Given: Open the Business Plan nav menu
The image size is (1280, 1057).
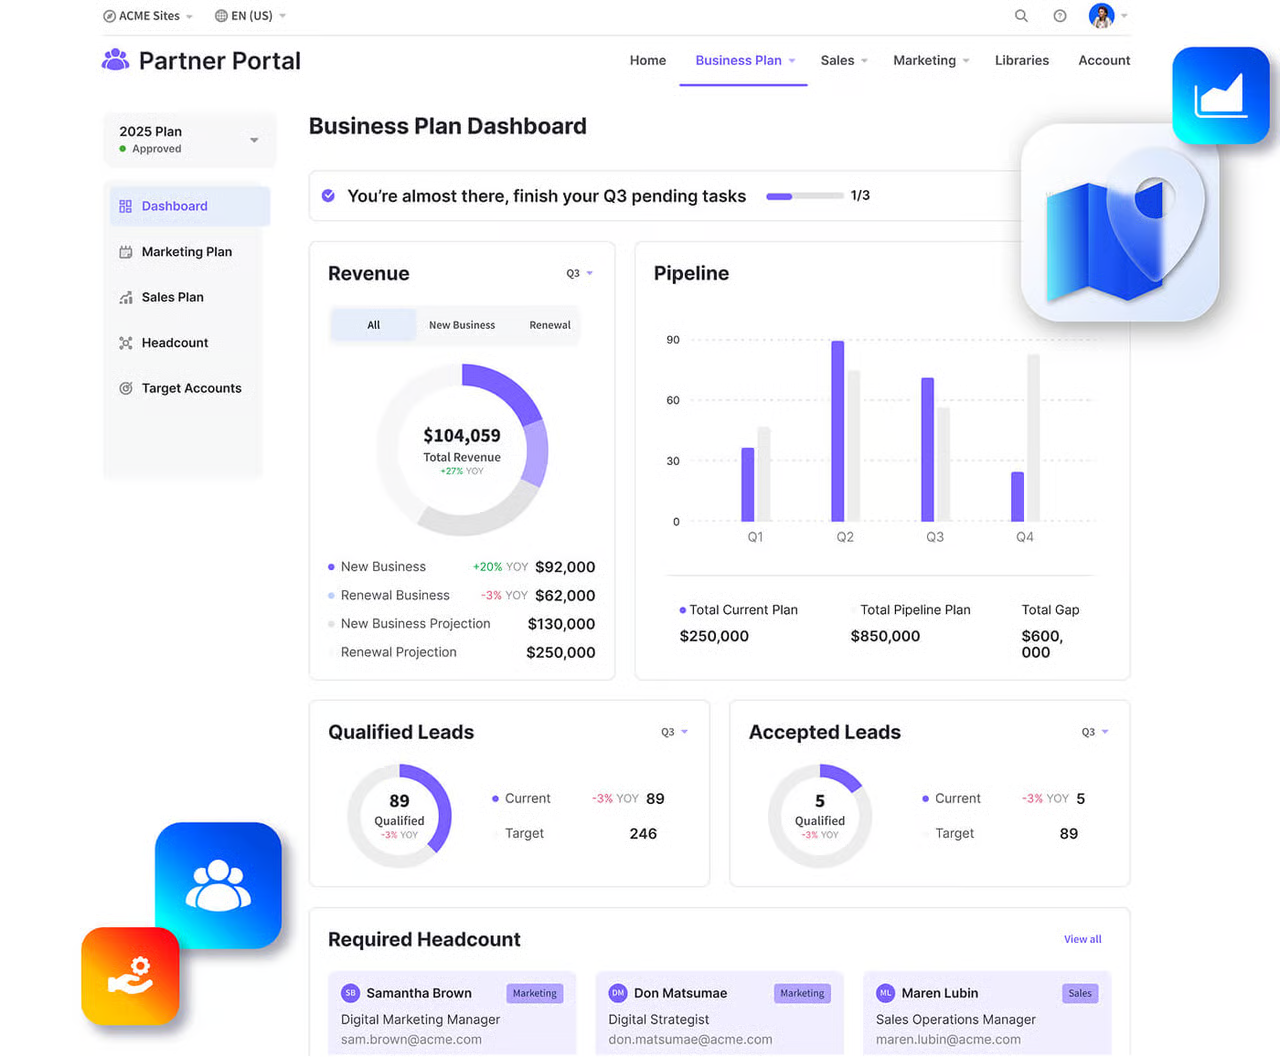Looking at the screenshot, I should [744, 61].
